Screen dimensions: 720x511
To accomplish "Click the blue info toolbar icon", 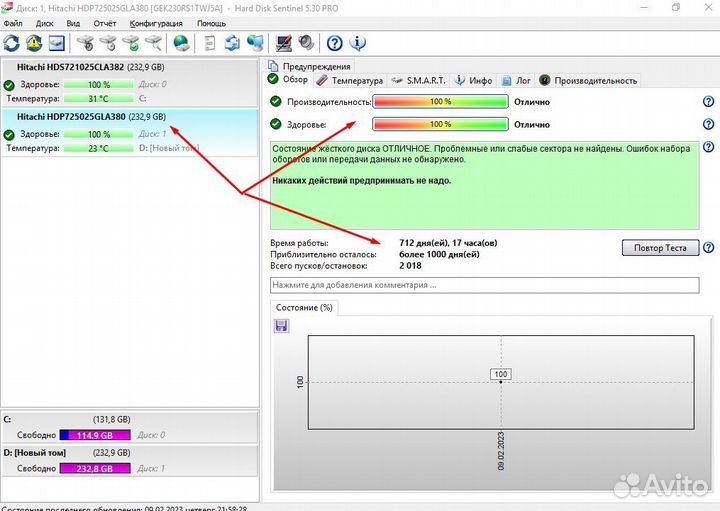I will click(x=357, y=43).
